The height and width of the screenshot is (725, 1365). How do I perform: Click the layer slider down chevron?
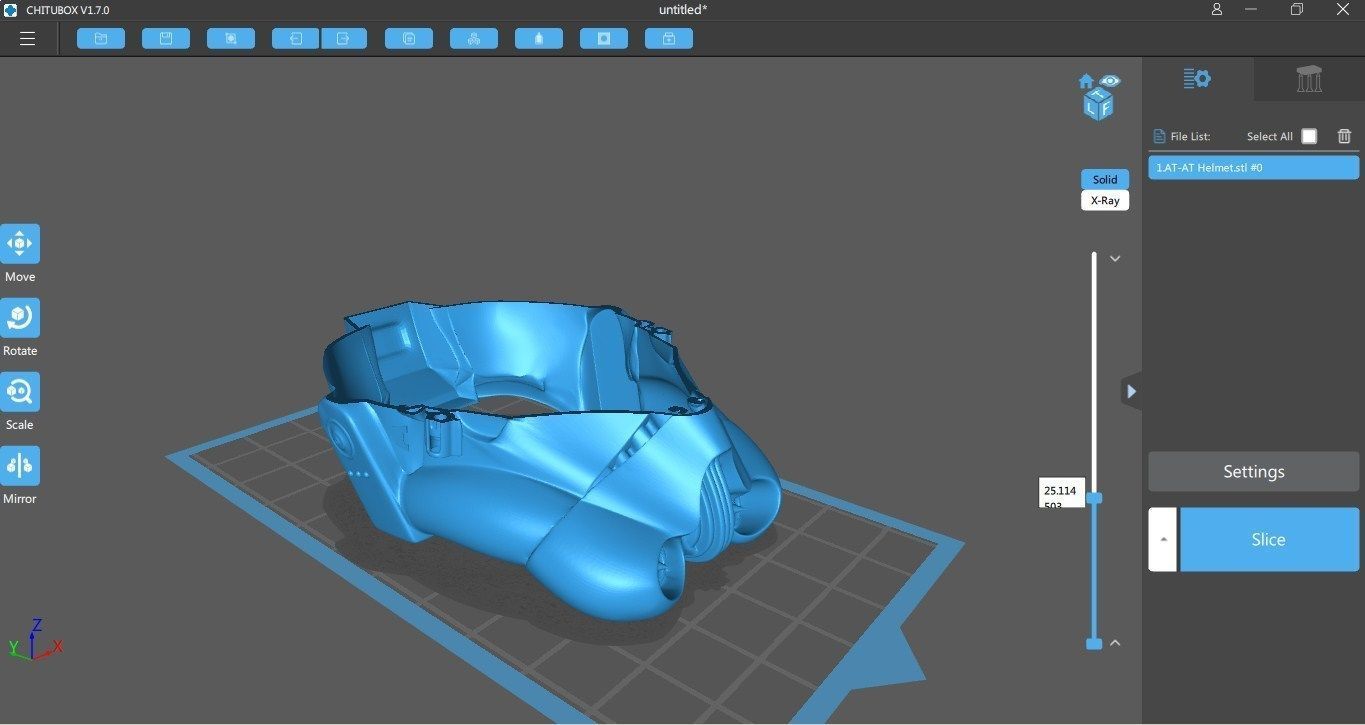click(x=1115, y=258)
